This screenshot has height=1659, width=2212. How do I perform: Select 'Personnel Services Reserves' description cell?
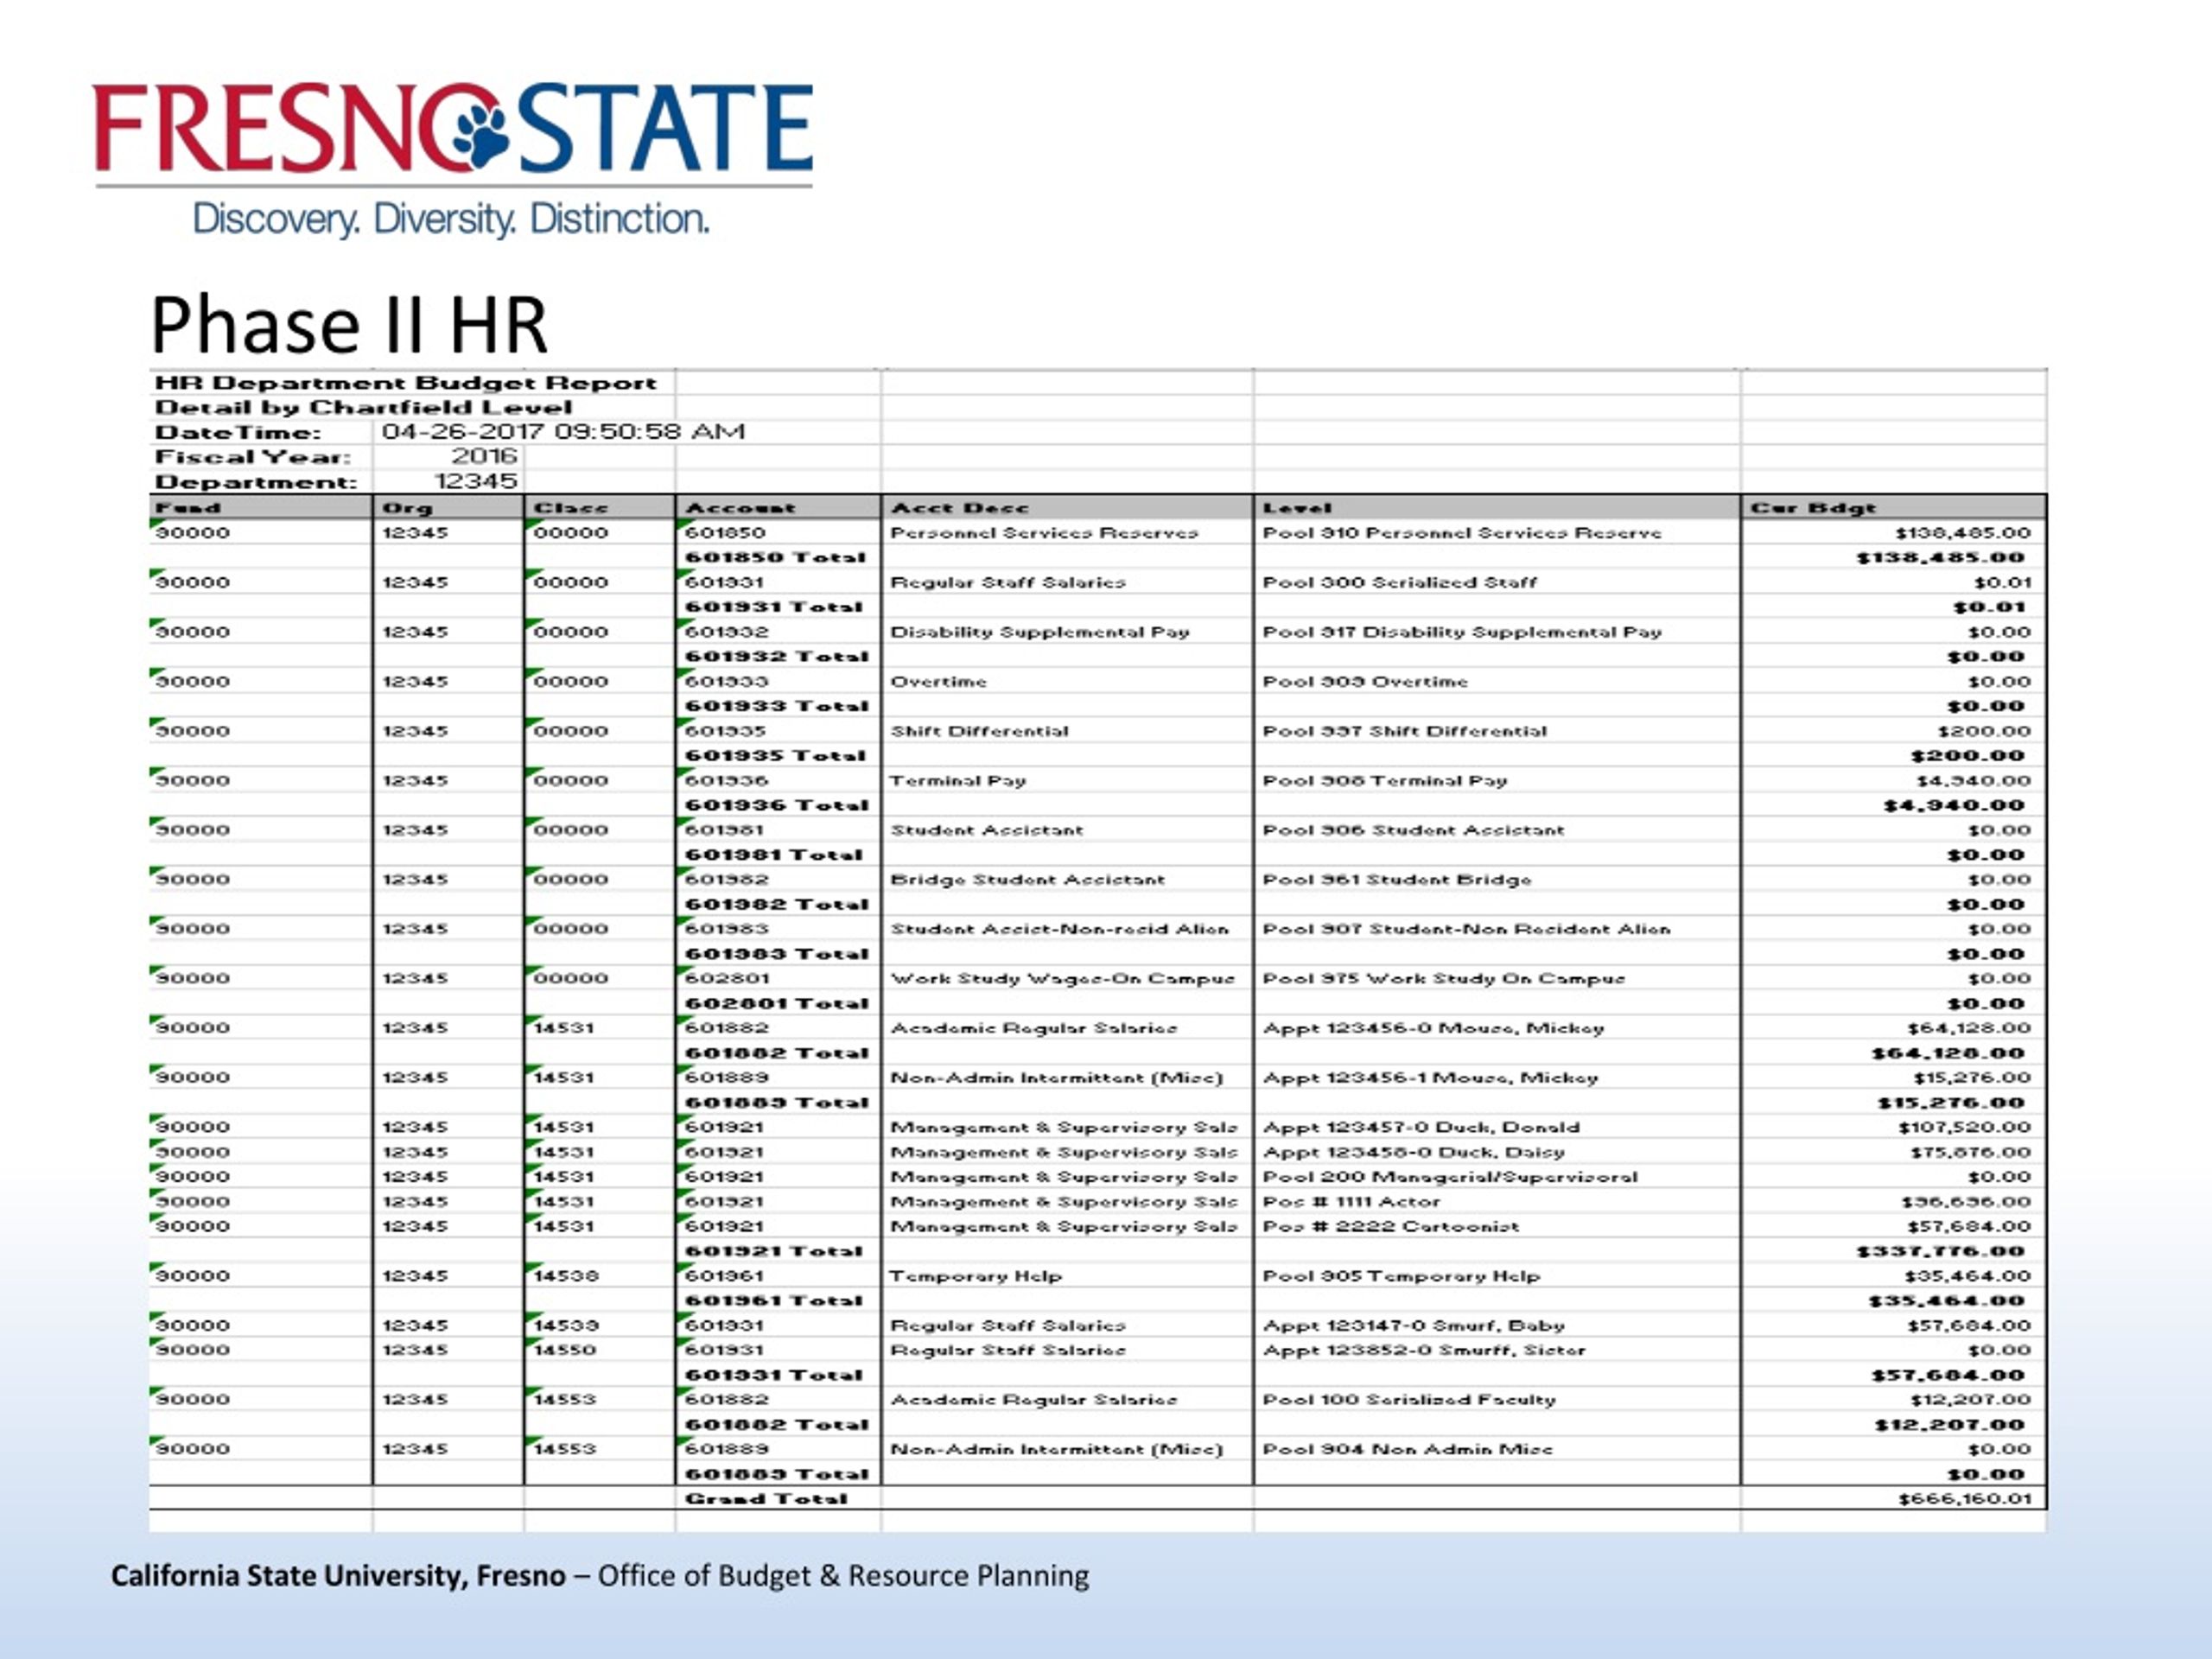1068,533
